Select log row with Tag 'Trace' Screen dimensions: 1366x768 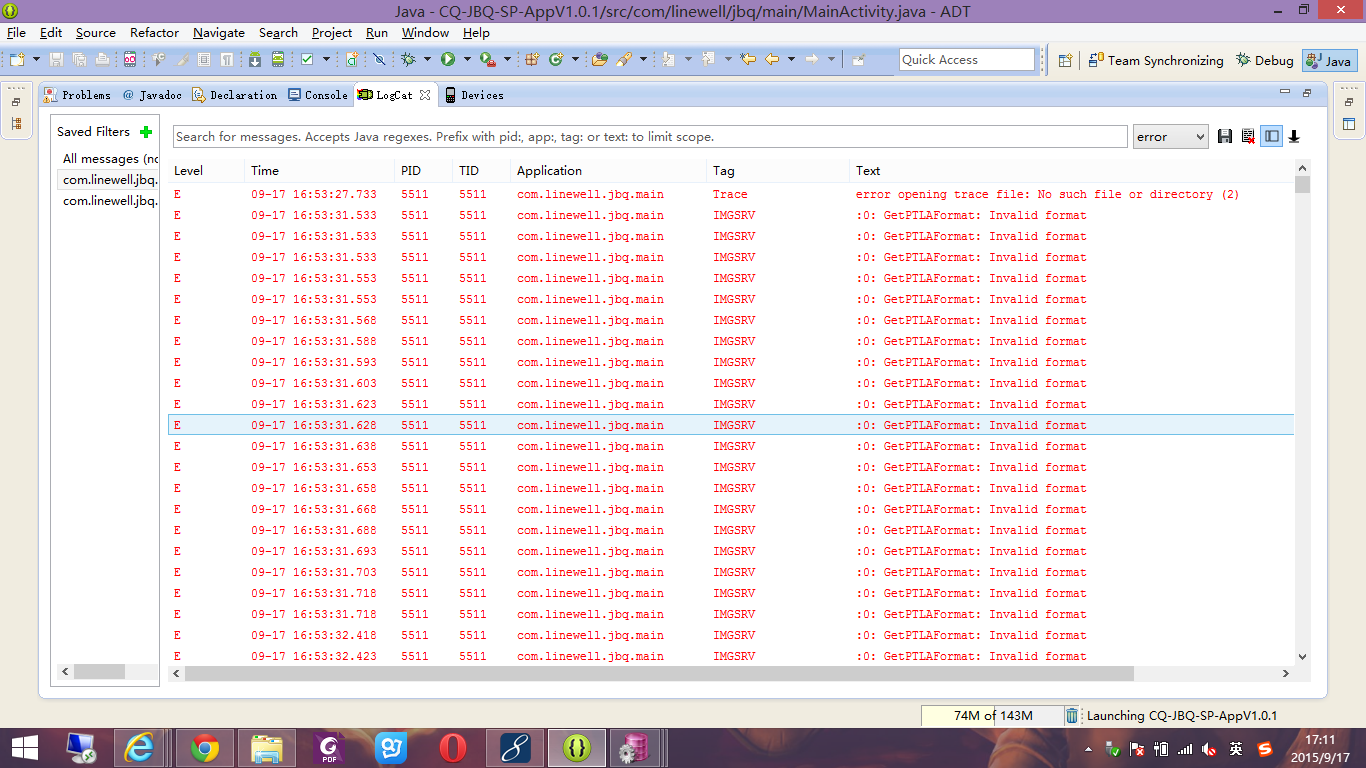[731, 194]
